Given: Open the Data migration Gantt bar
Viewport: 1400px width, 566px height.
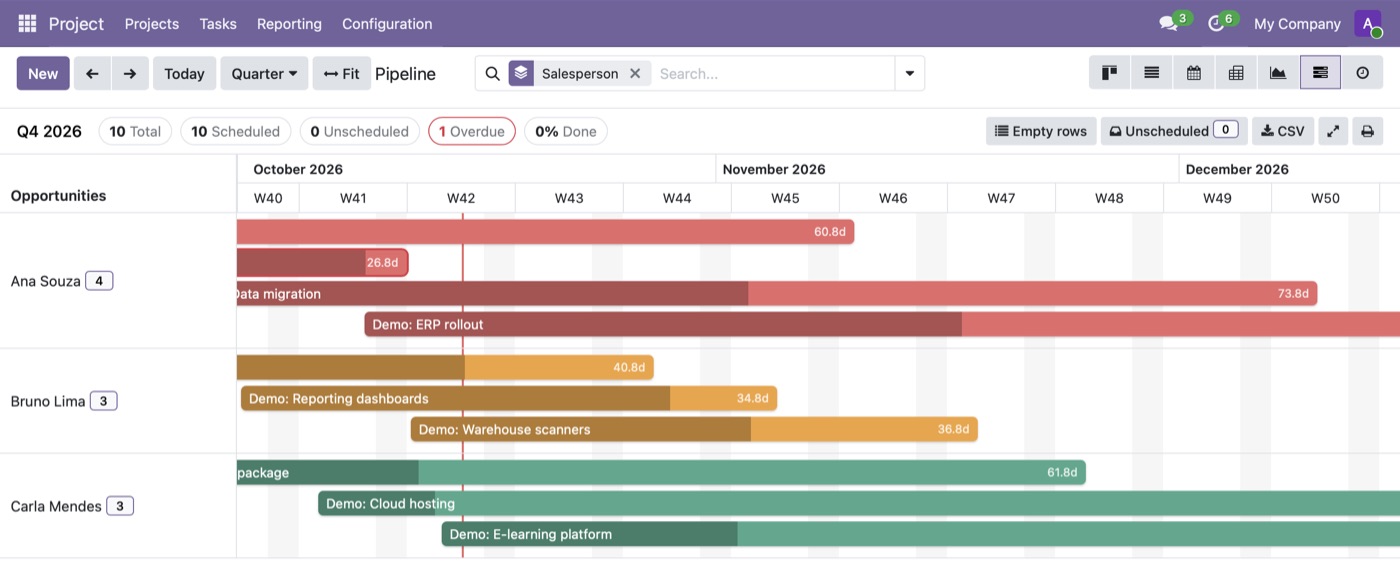Looking at the screenshot, I should (x=776, y=293).
